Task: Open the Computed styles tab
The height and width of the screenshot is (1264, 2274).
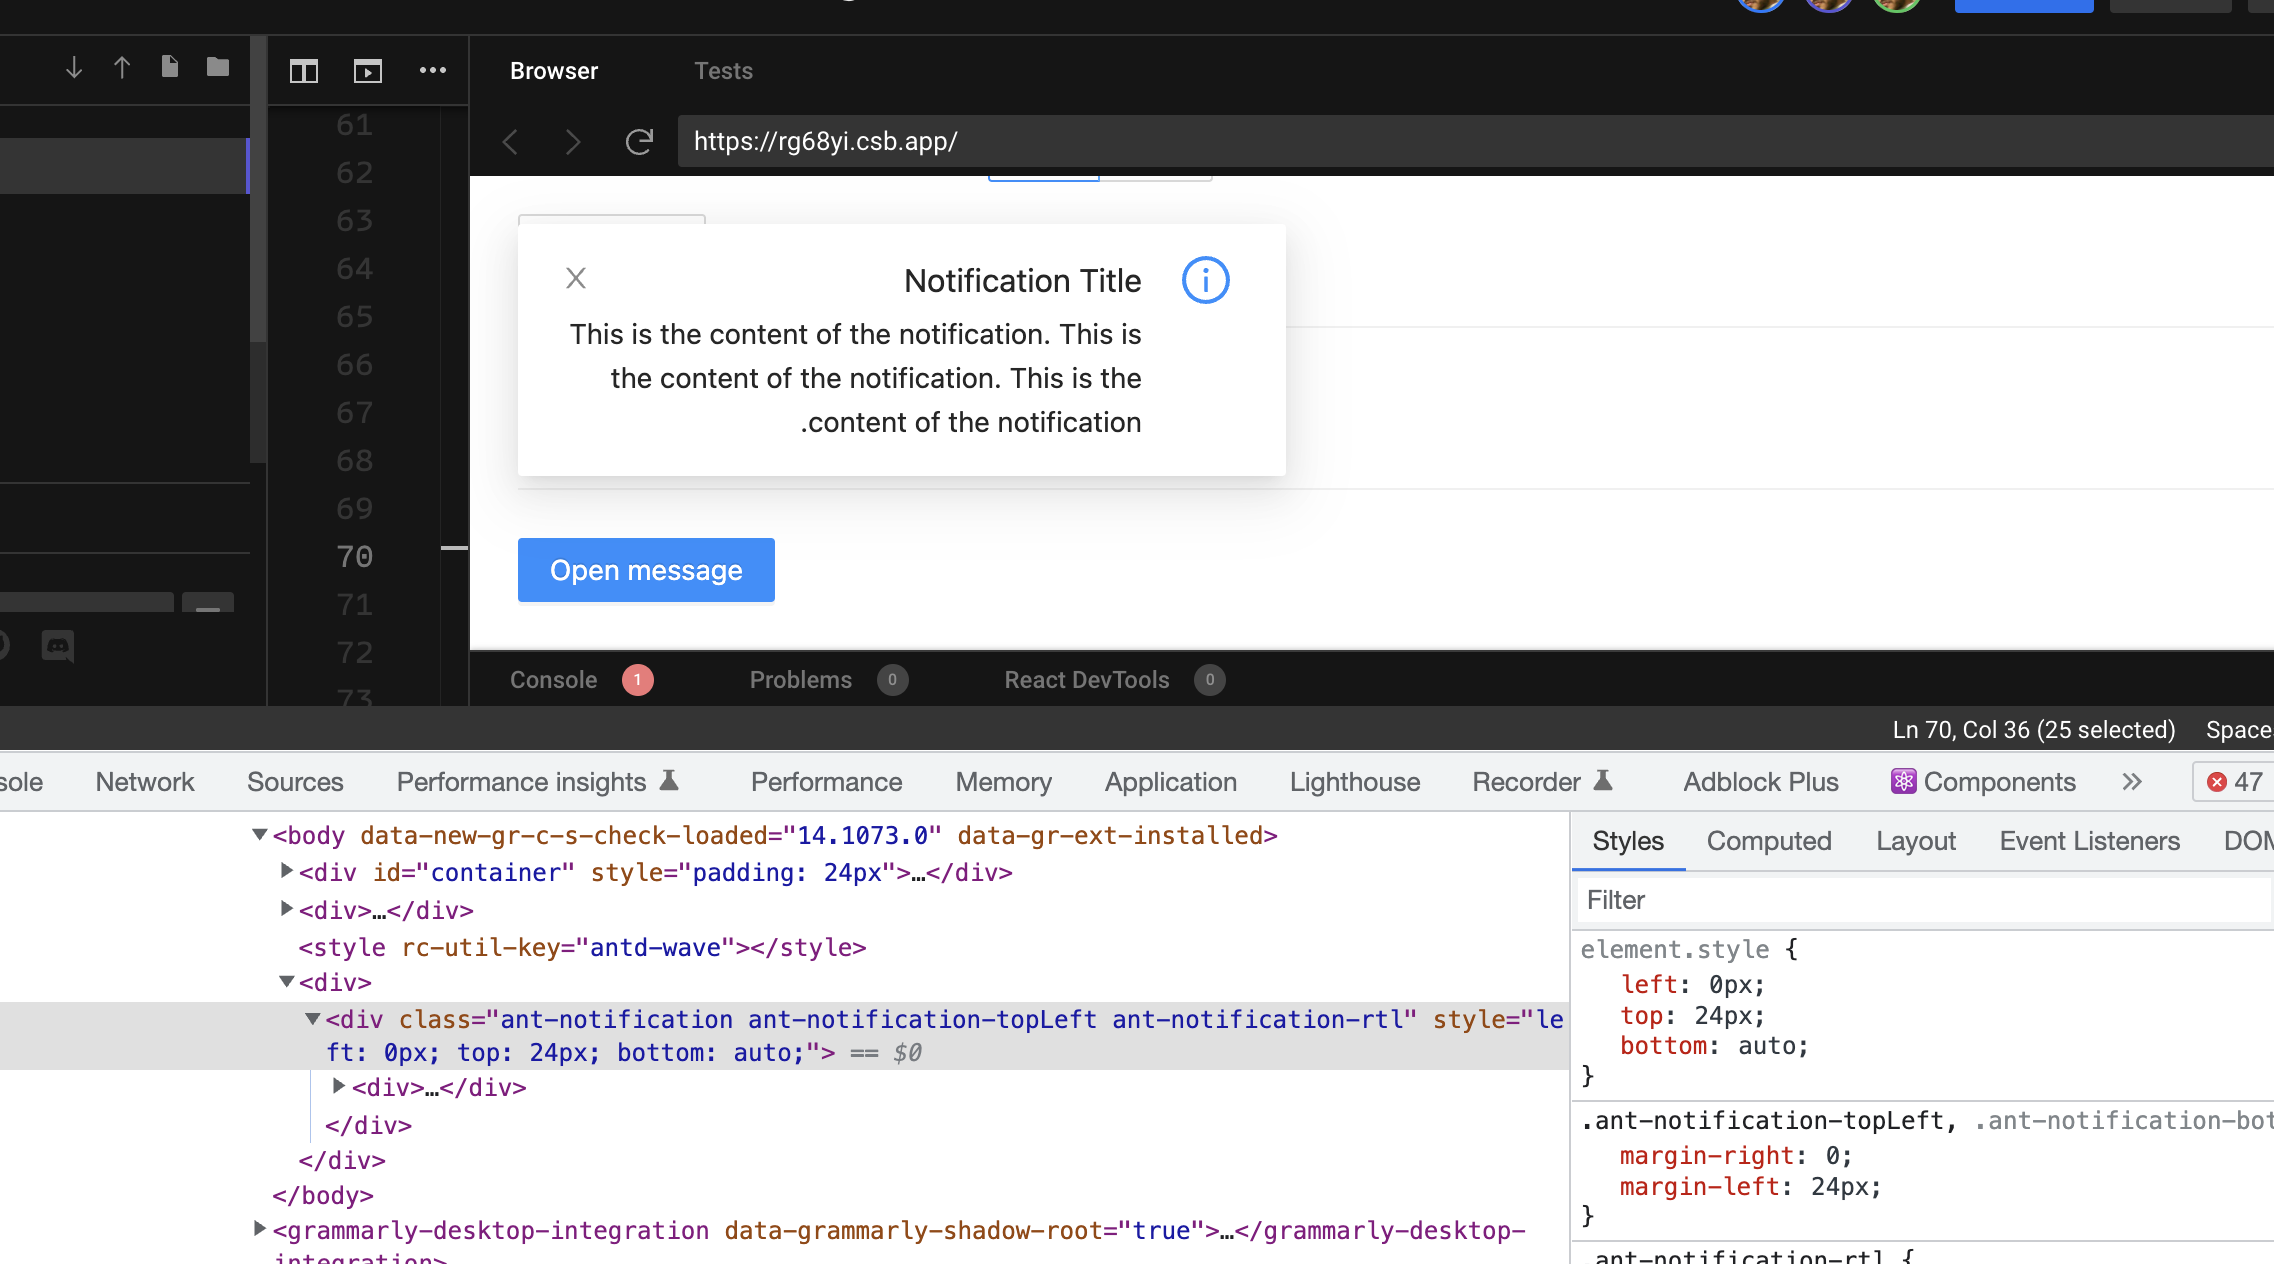Action: [1768, 841]
